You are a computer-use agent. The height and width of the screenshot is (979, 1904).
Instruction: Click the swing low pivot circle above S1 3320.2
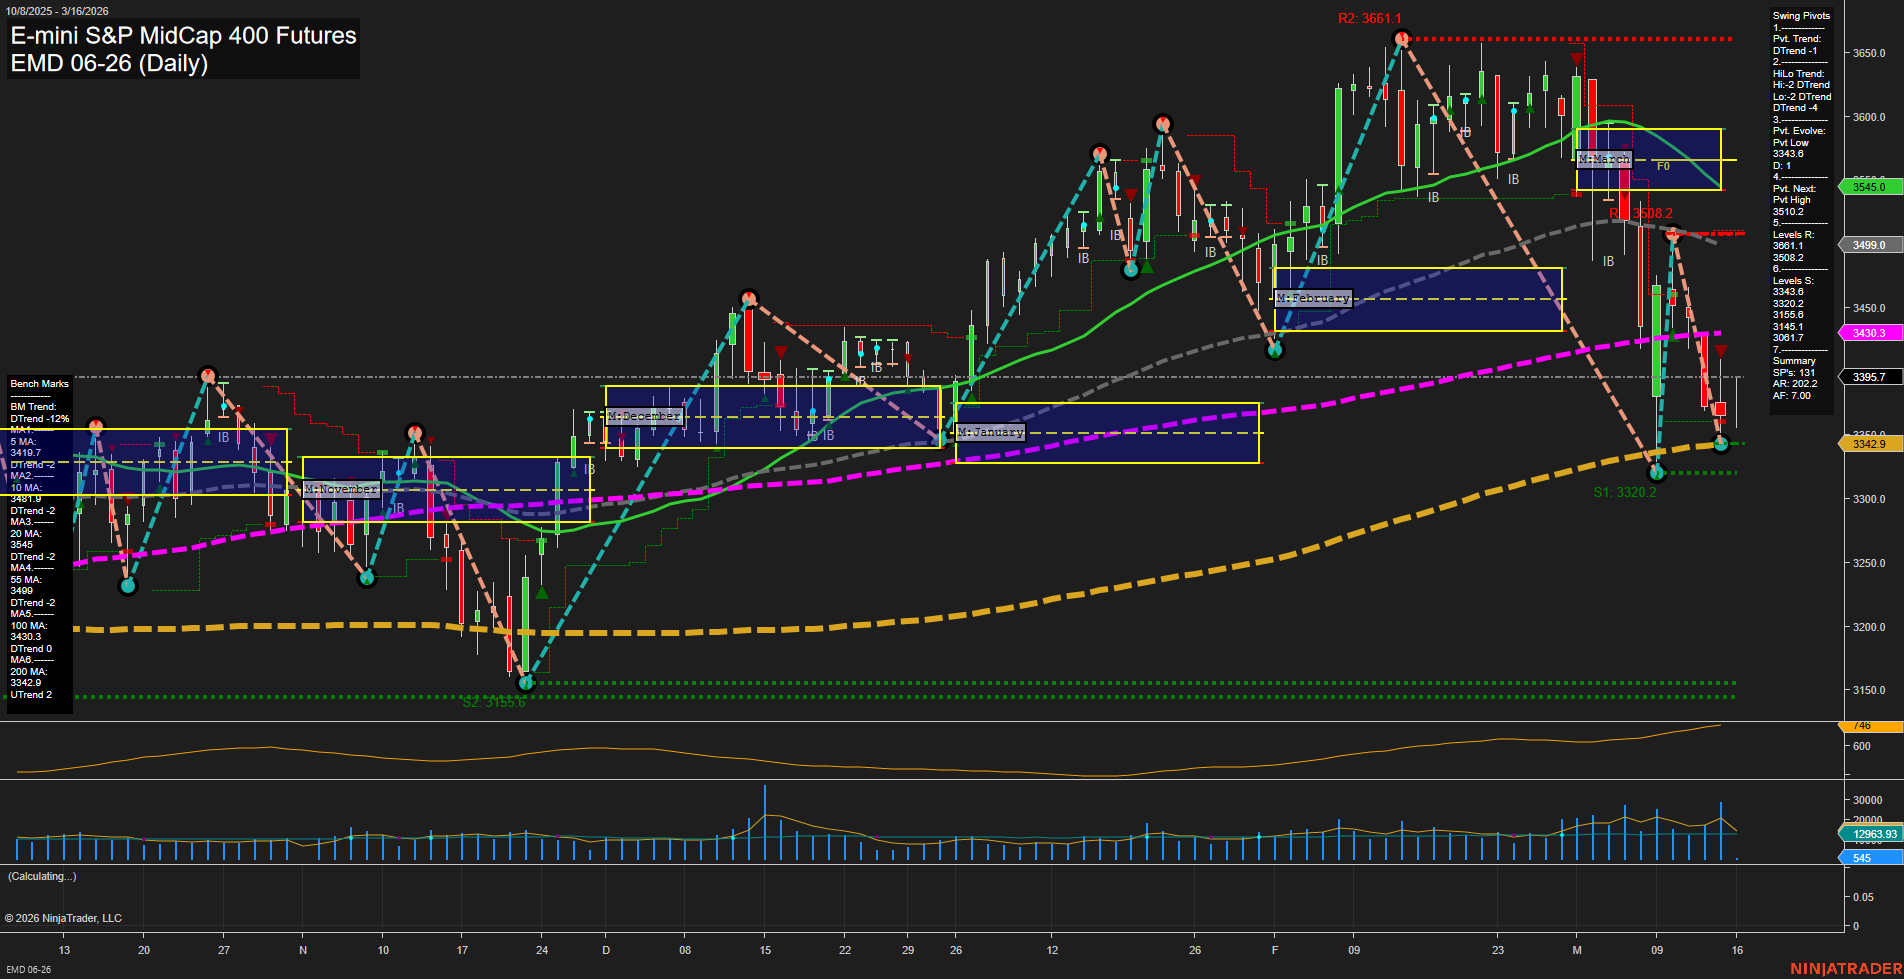(x=1657, y=472)
